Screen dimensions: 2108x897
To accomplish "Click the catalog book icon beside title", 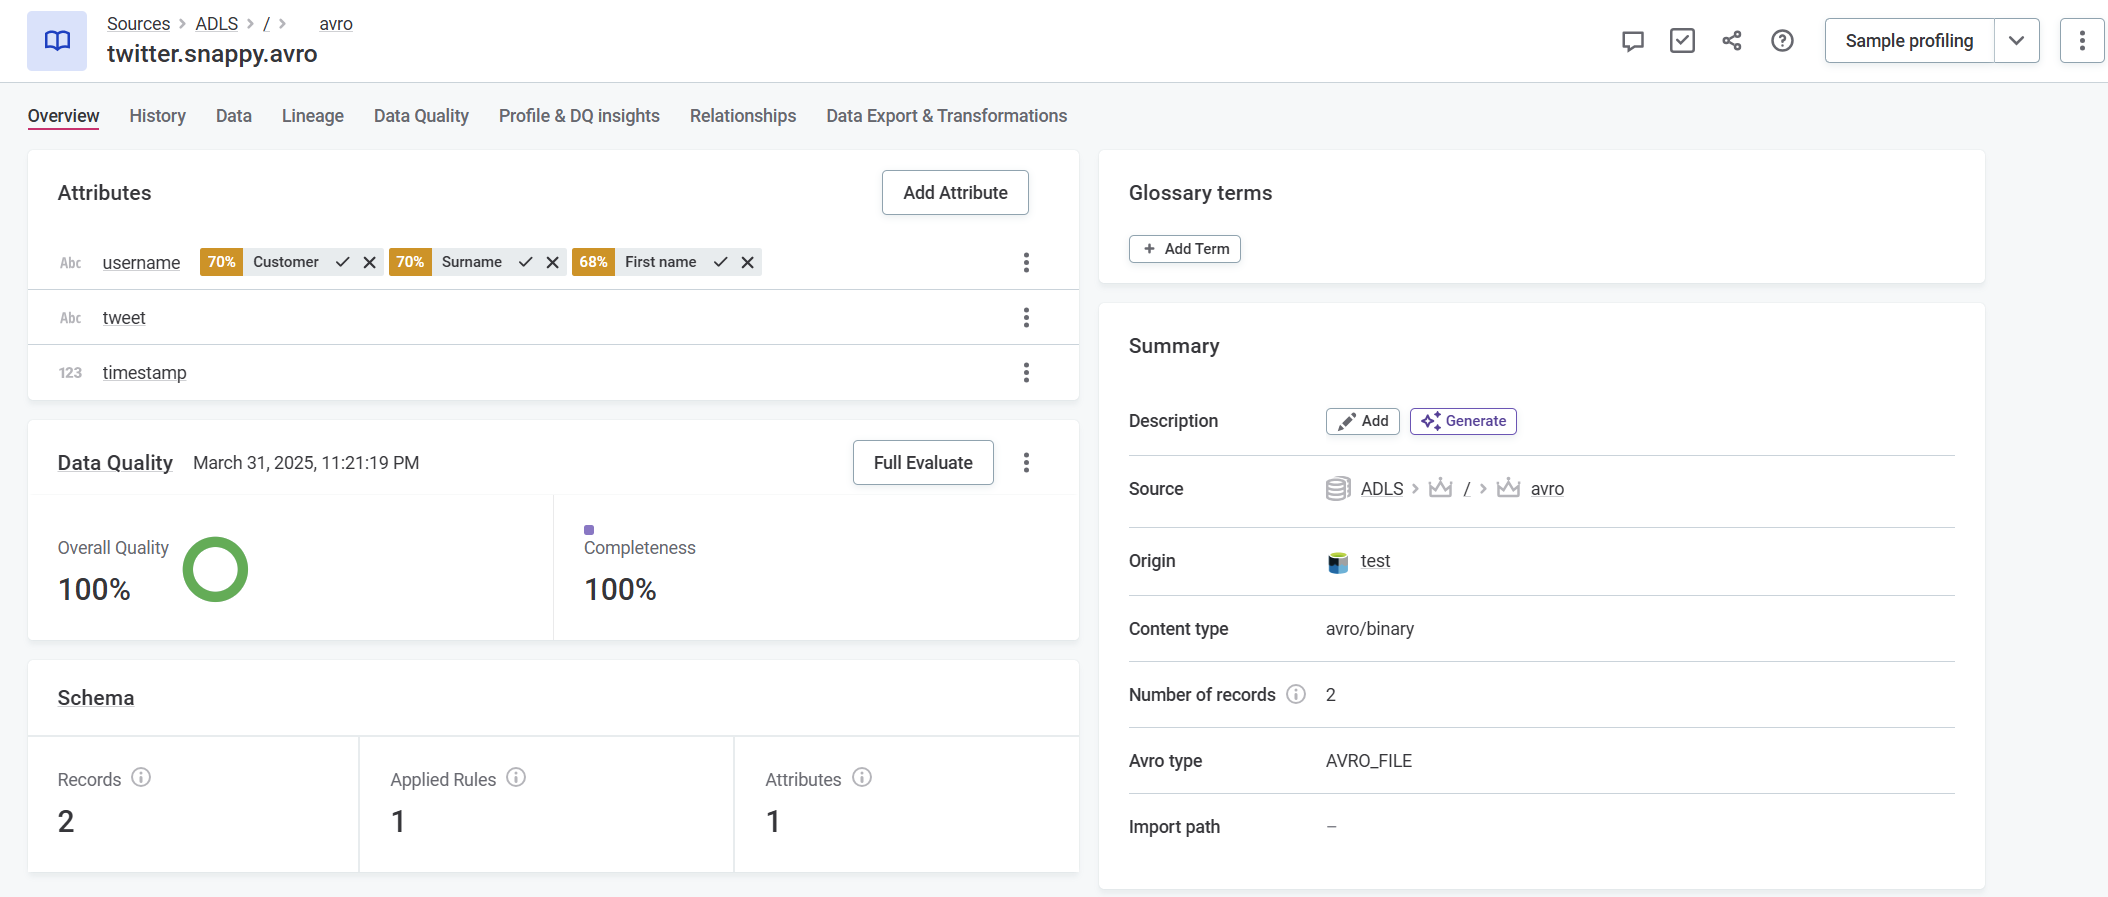I will pos(57,41).
